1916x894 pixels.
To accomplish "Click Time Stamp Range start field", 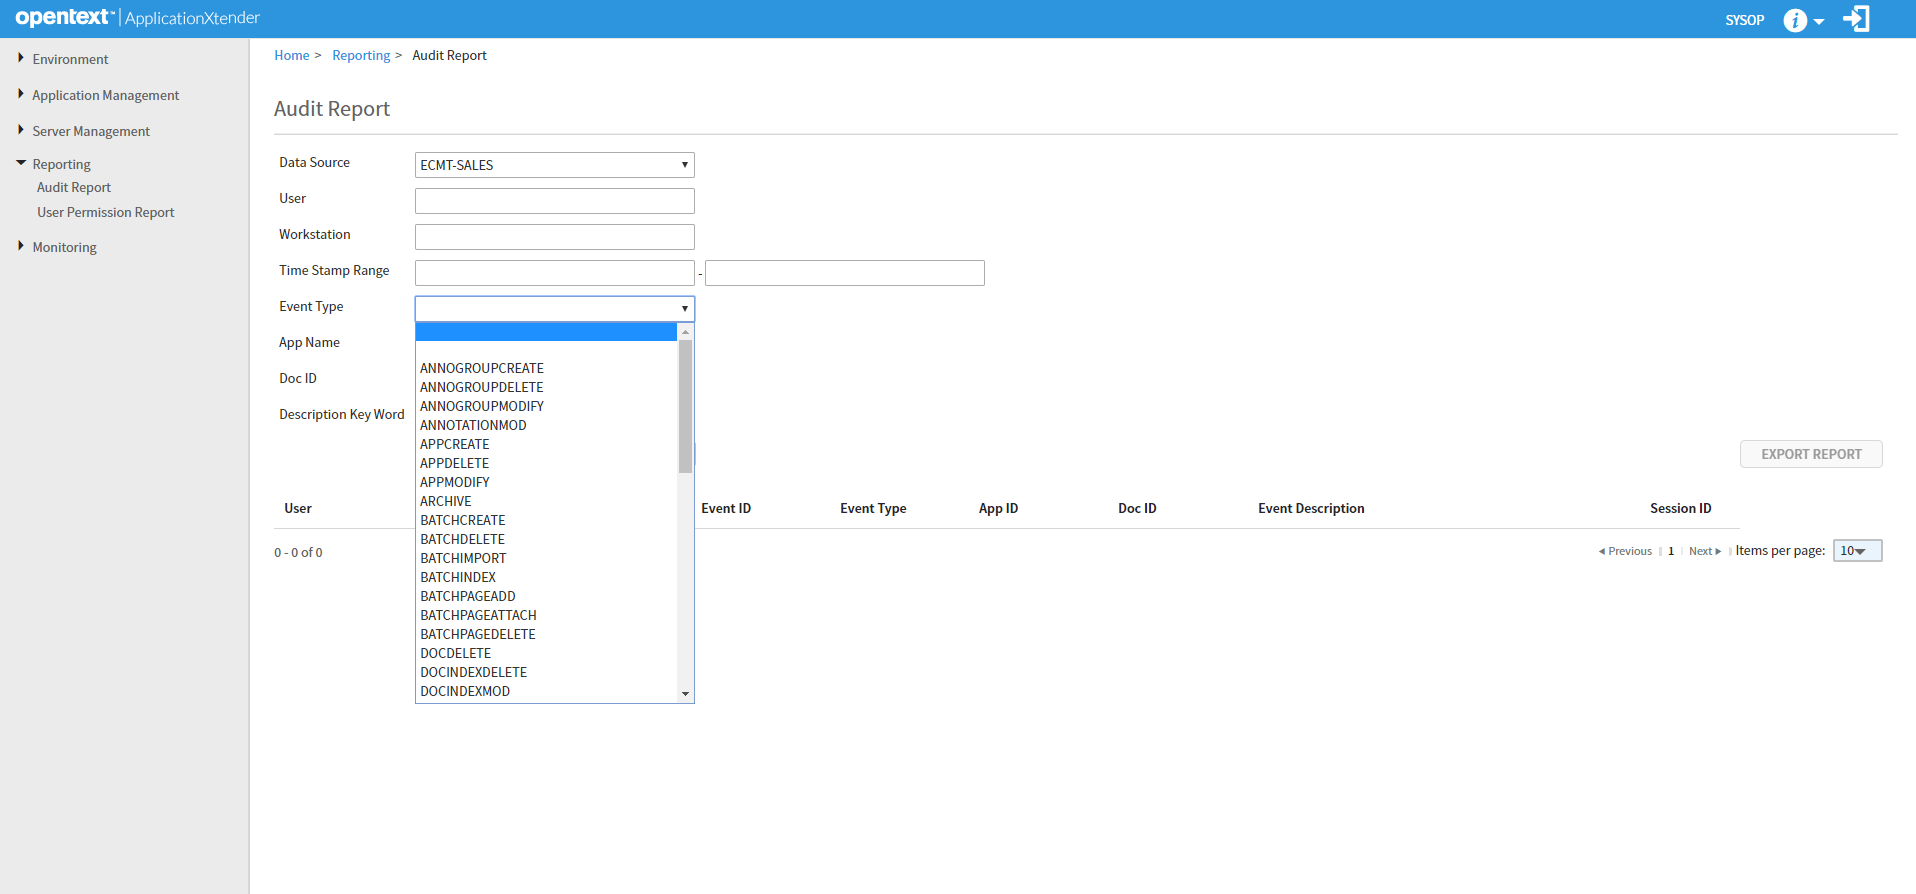I will tap(555, 273).
